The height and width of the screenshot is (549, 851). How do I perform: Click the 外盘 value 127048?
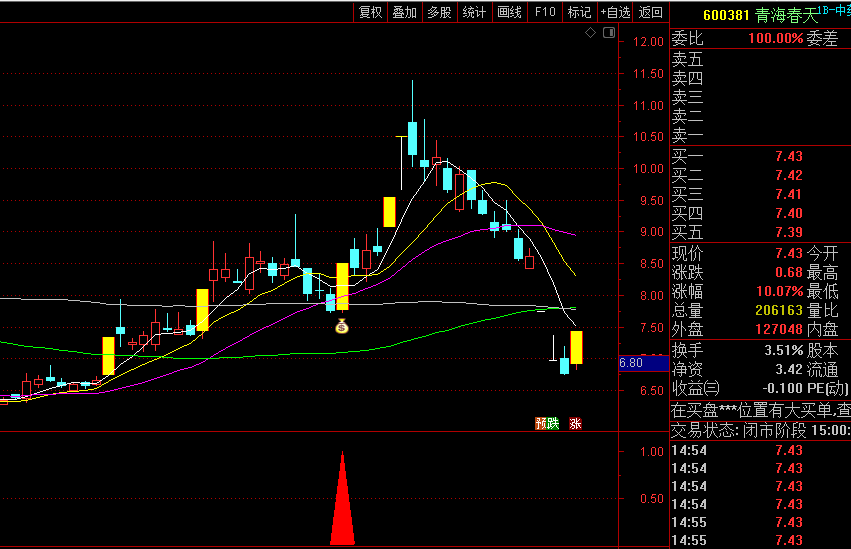(779, 329)
